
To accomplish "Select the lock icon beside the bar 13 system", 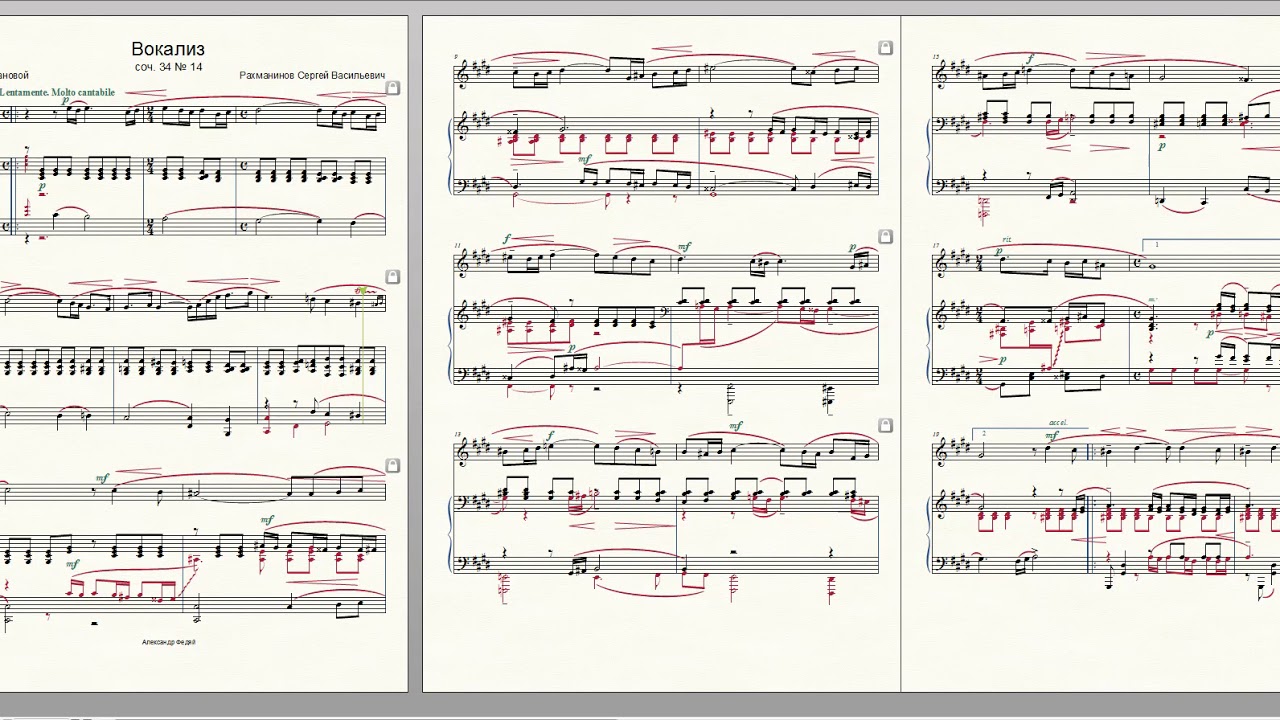I will click(x=885, y=425).
